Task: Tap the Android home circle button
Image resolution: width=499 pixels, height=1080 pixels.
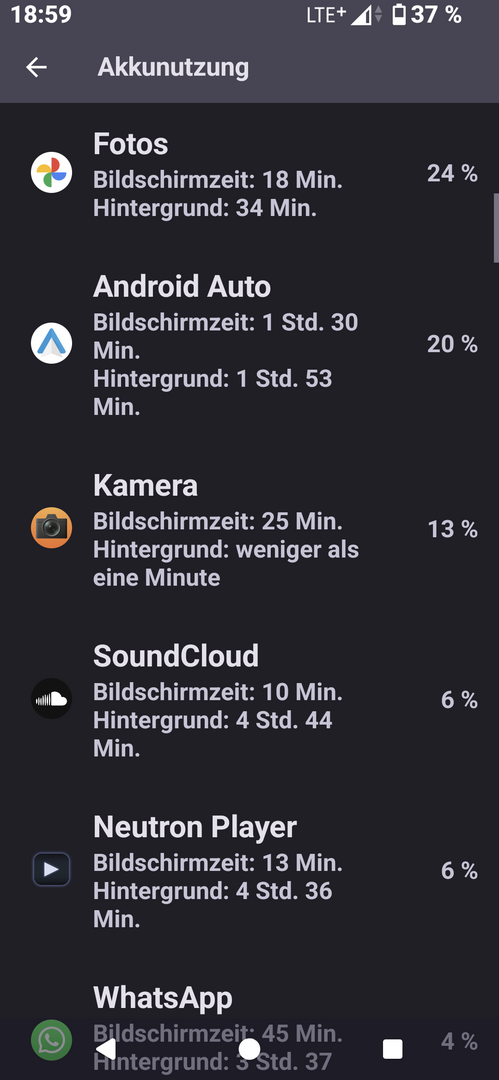Action: pyautogui.click(x=249, y=1048)
